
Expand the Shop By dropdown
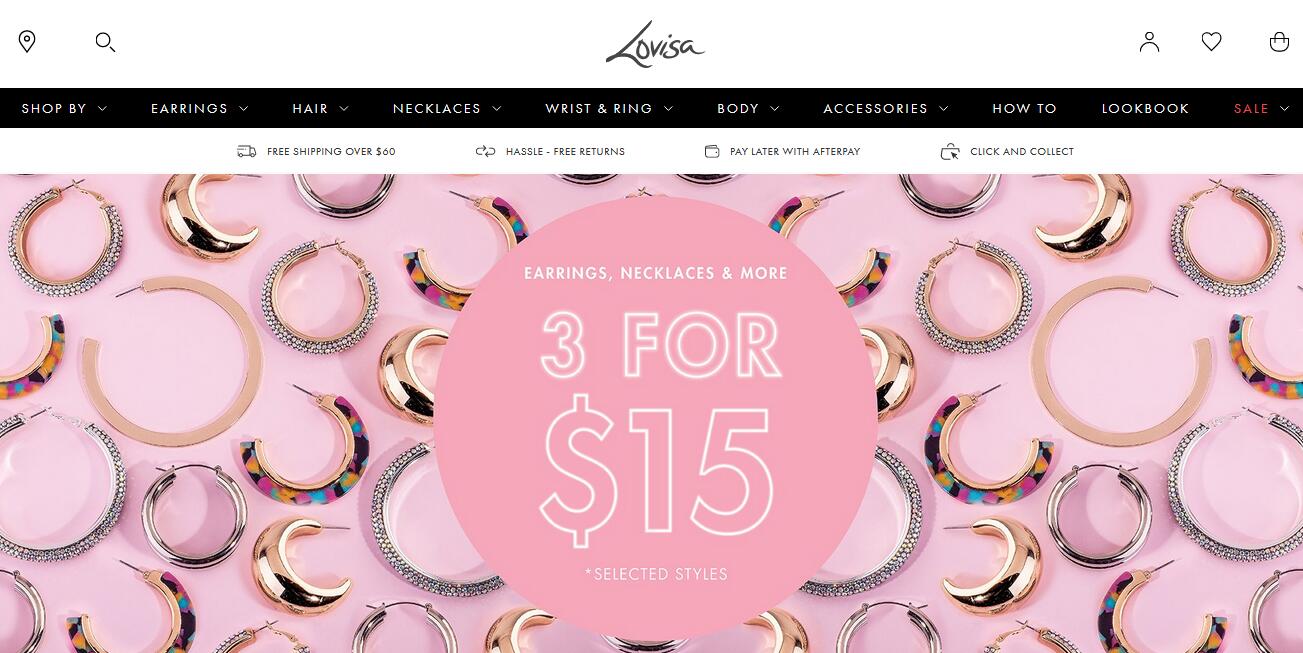coord(64,108)
